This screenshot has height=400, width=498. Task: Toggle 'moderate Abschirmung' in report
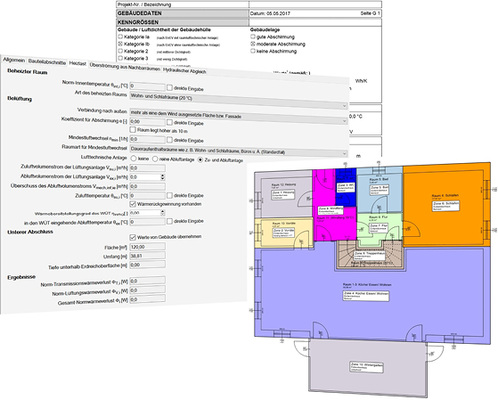tap(253, 44)
